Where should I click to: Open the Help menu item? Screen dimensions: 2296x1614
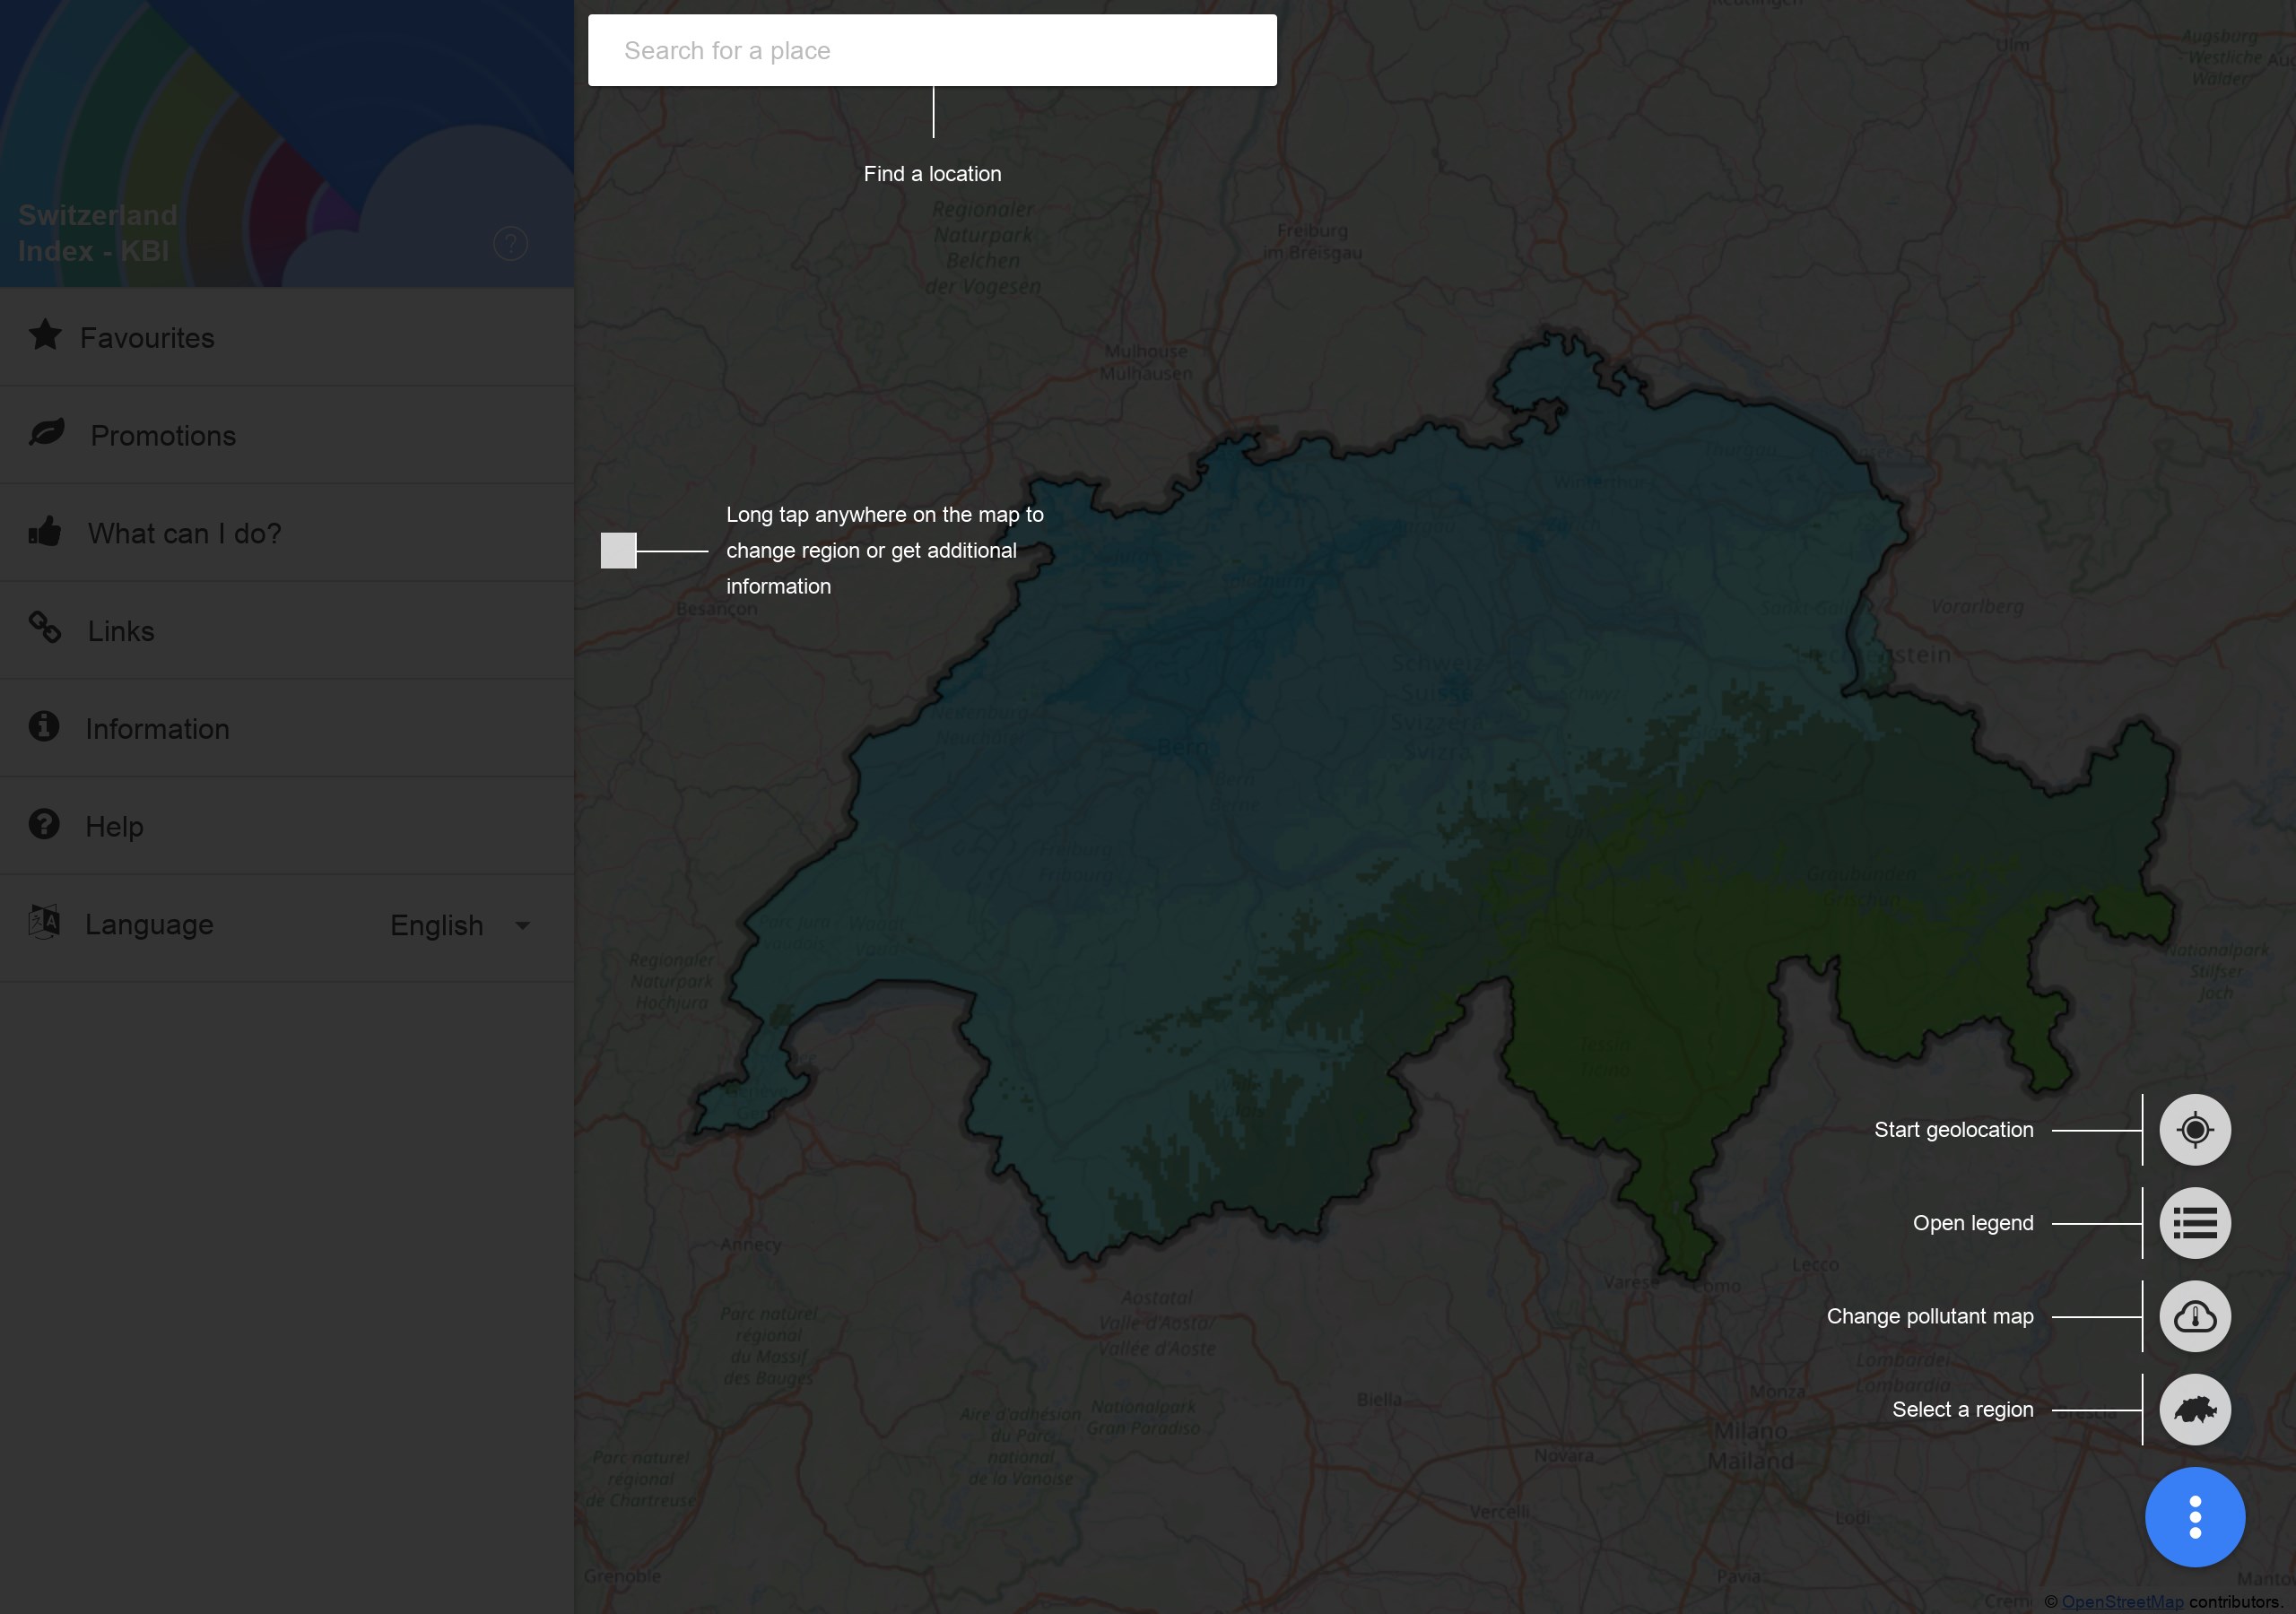coord(114,827)
